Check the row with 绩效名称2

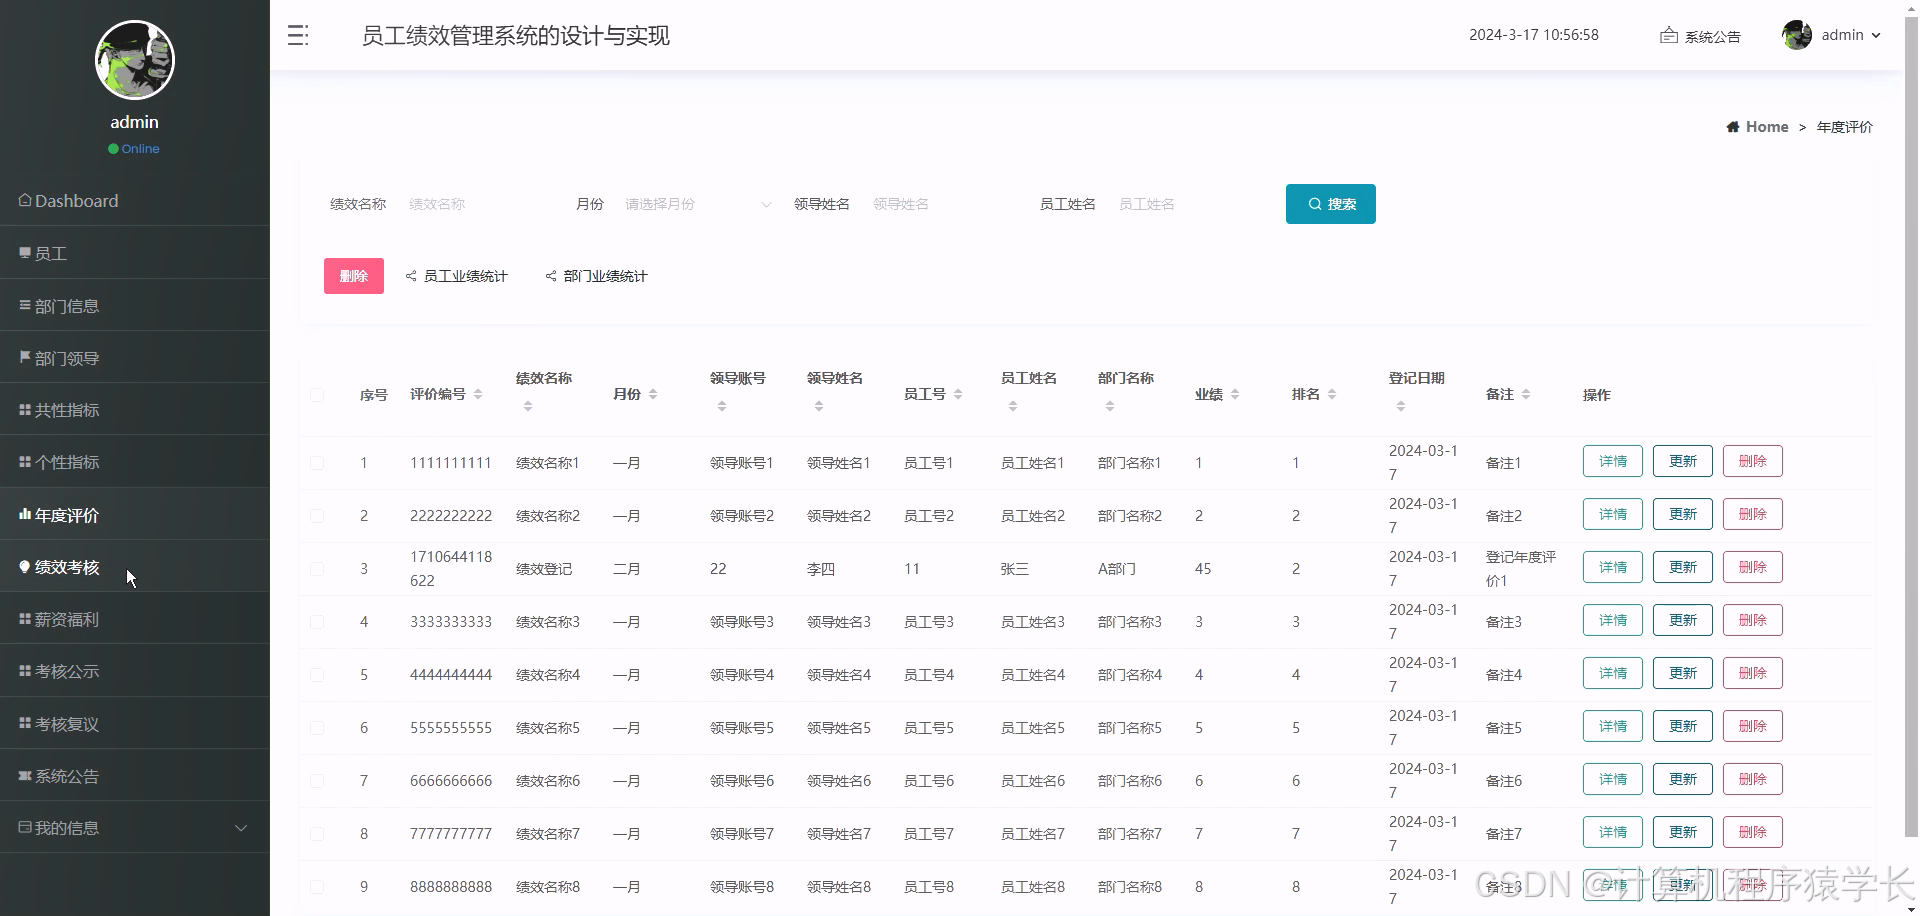(x=317, y=516)
